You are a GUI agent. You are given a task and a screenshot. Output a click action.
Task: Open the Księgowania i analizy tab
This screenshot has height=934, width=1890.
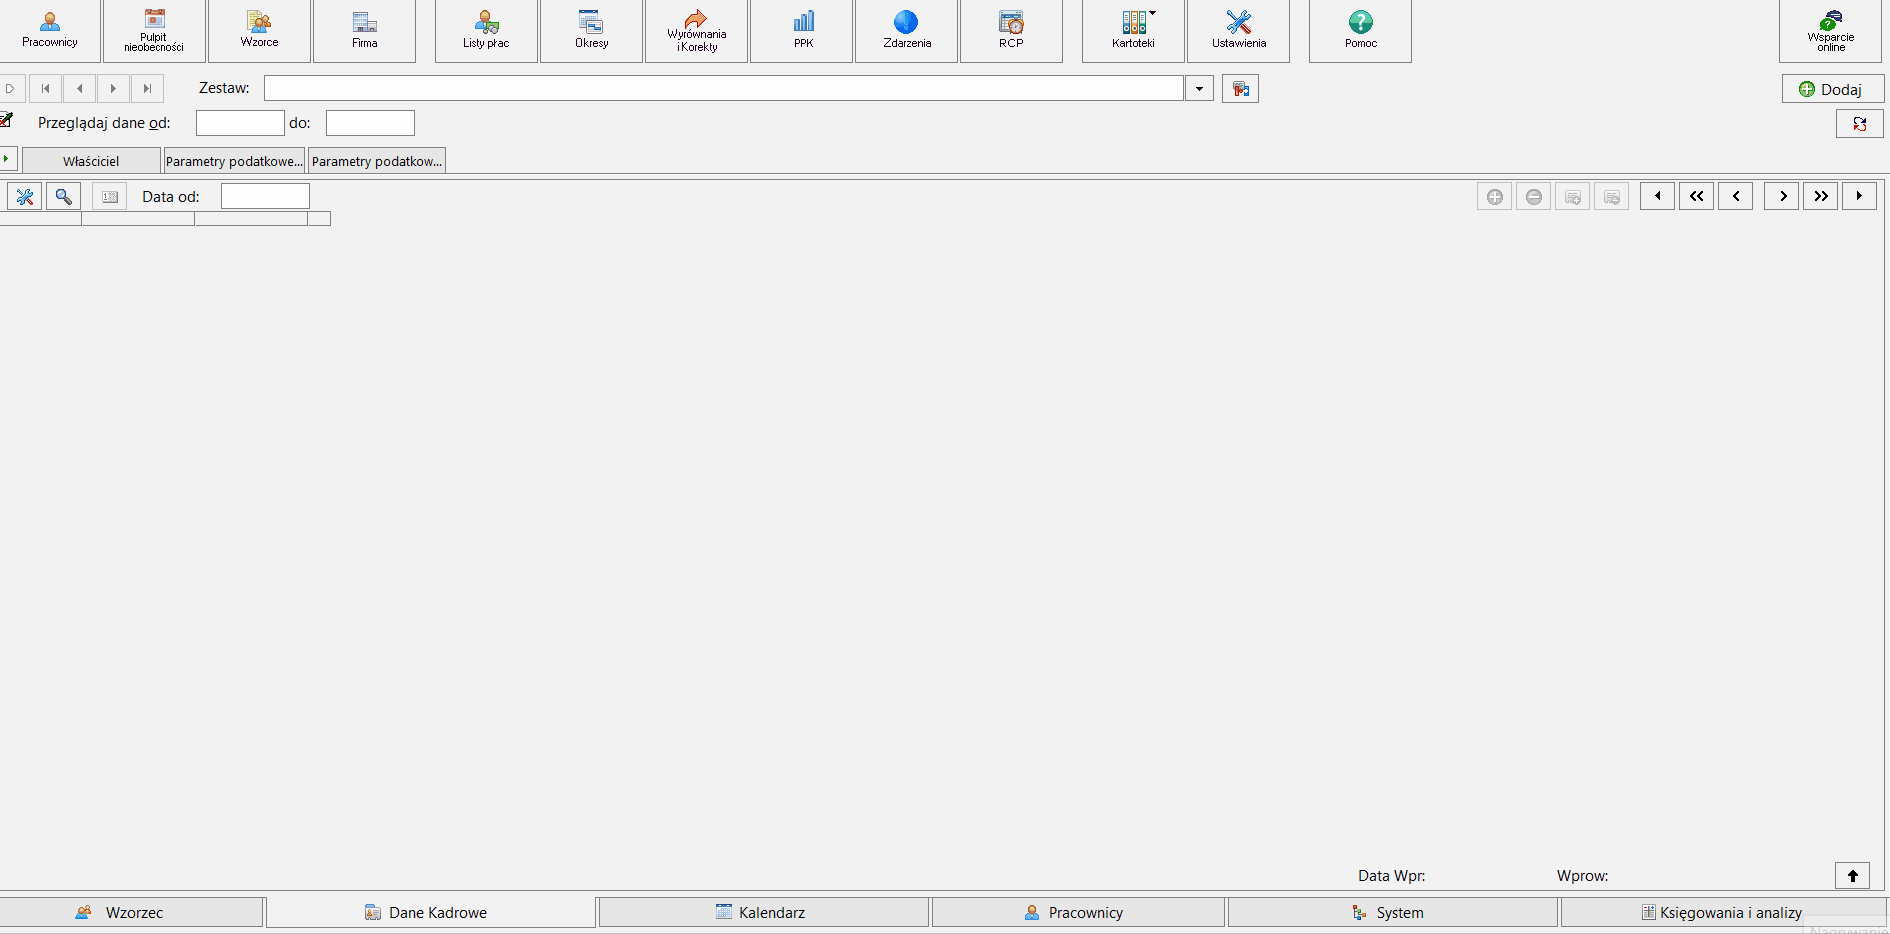1724,912
